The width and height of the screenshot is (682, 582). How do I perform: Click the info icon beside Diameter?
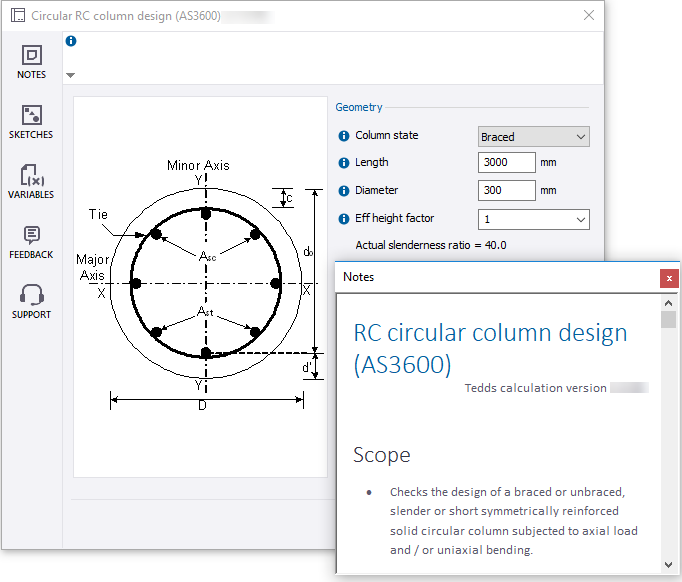tap(344, 191)
